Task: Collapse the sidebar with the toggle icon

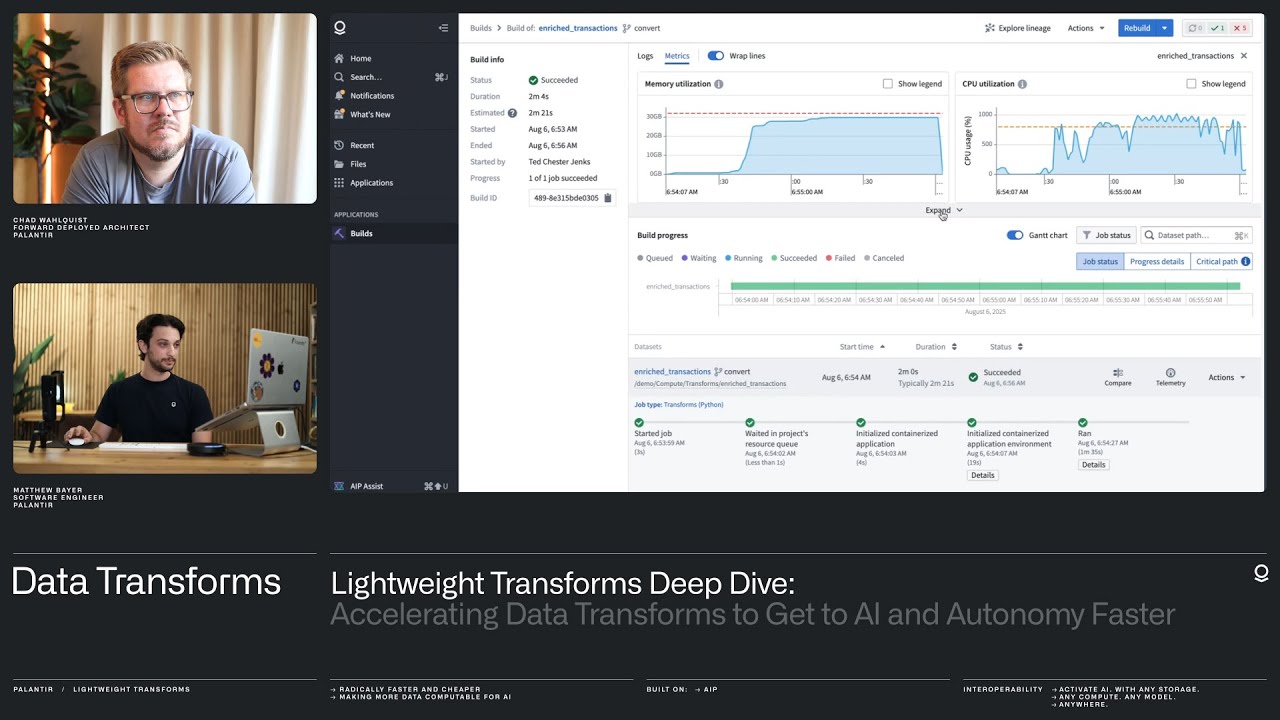Action: 443,28
